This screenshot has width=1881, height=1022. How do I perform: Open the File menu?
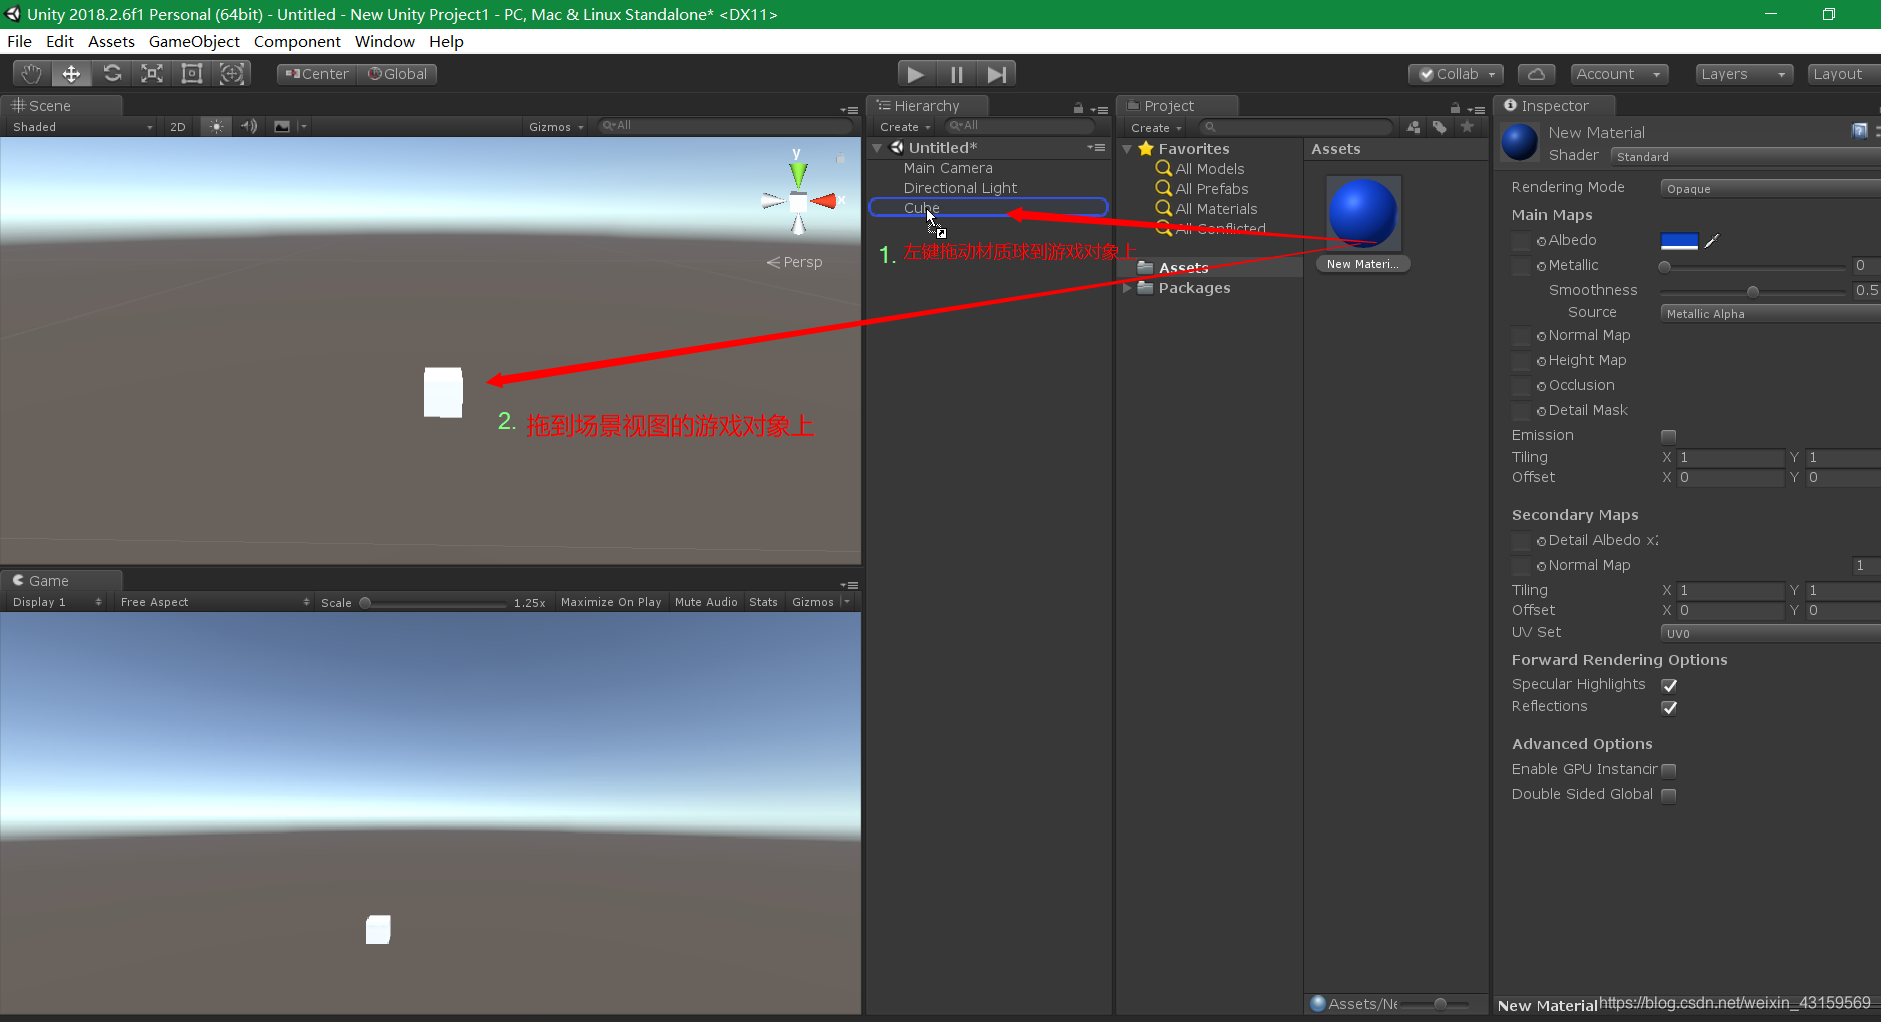pos(19,41)
